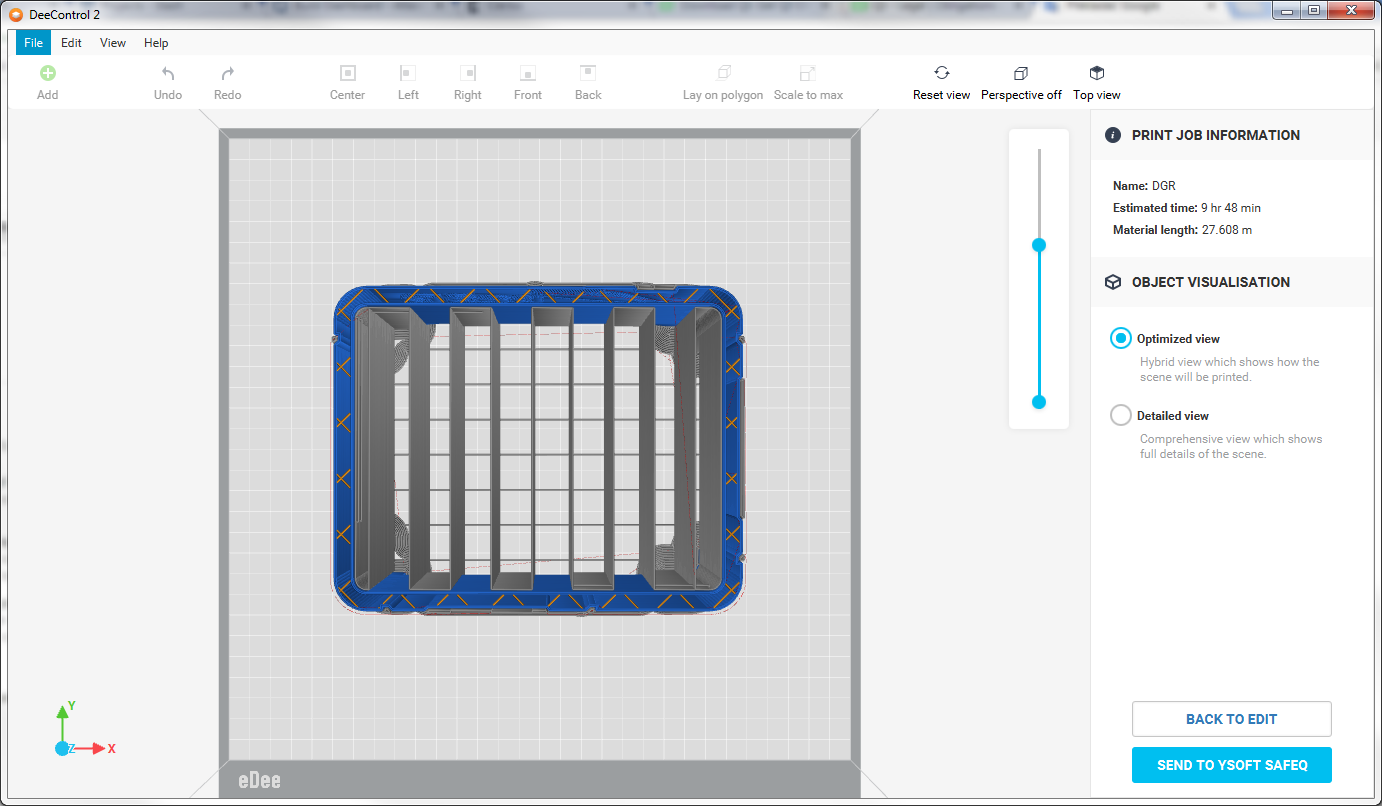Image resolution: width=1382 pixels, height=806 pixels.
Task: Click the Back to Edit button
Action: (x=1231, y=719)
